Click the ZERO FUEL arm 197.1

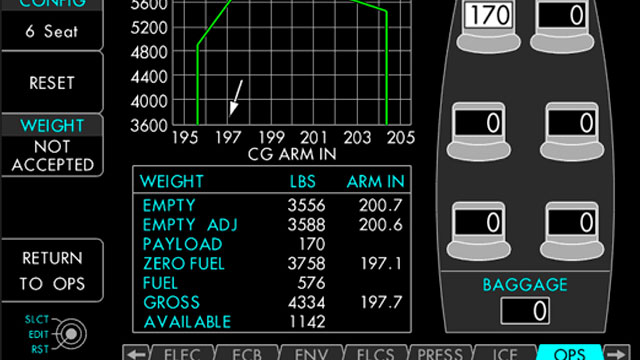coord(381,264)
